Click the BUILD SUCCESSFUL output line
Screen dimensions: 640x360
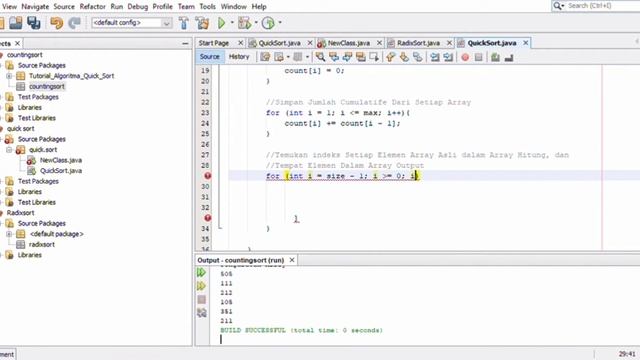[x=302, y=330]
